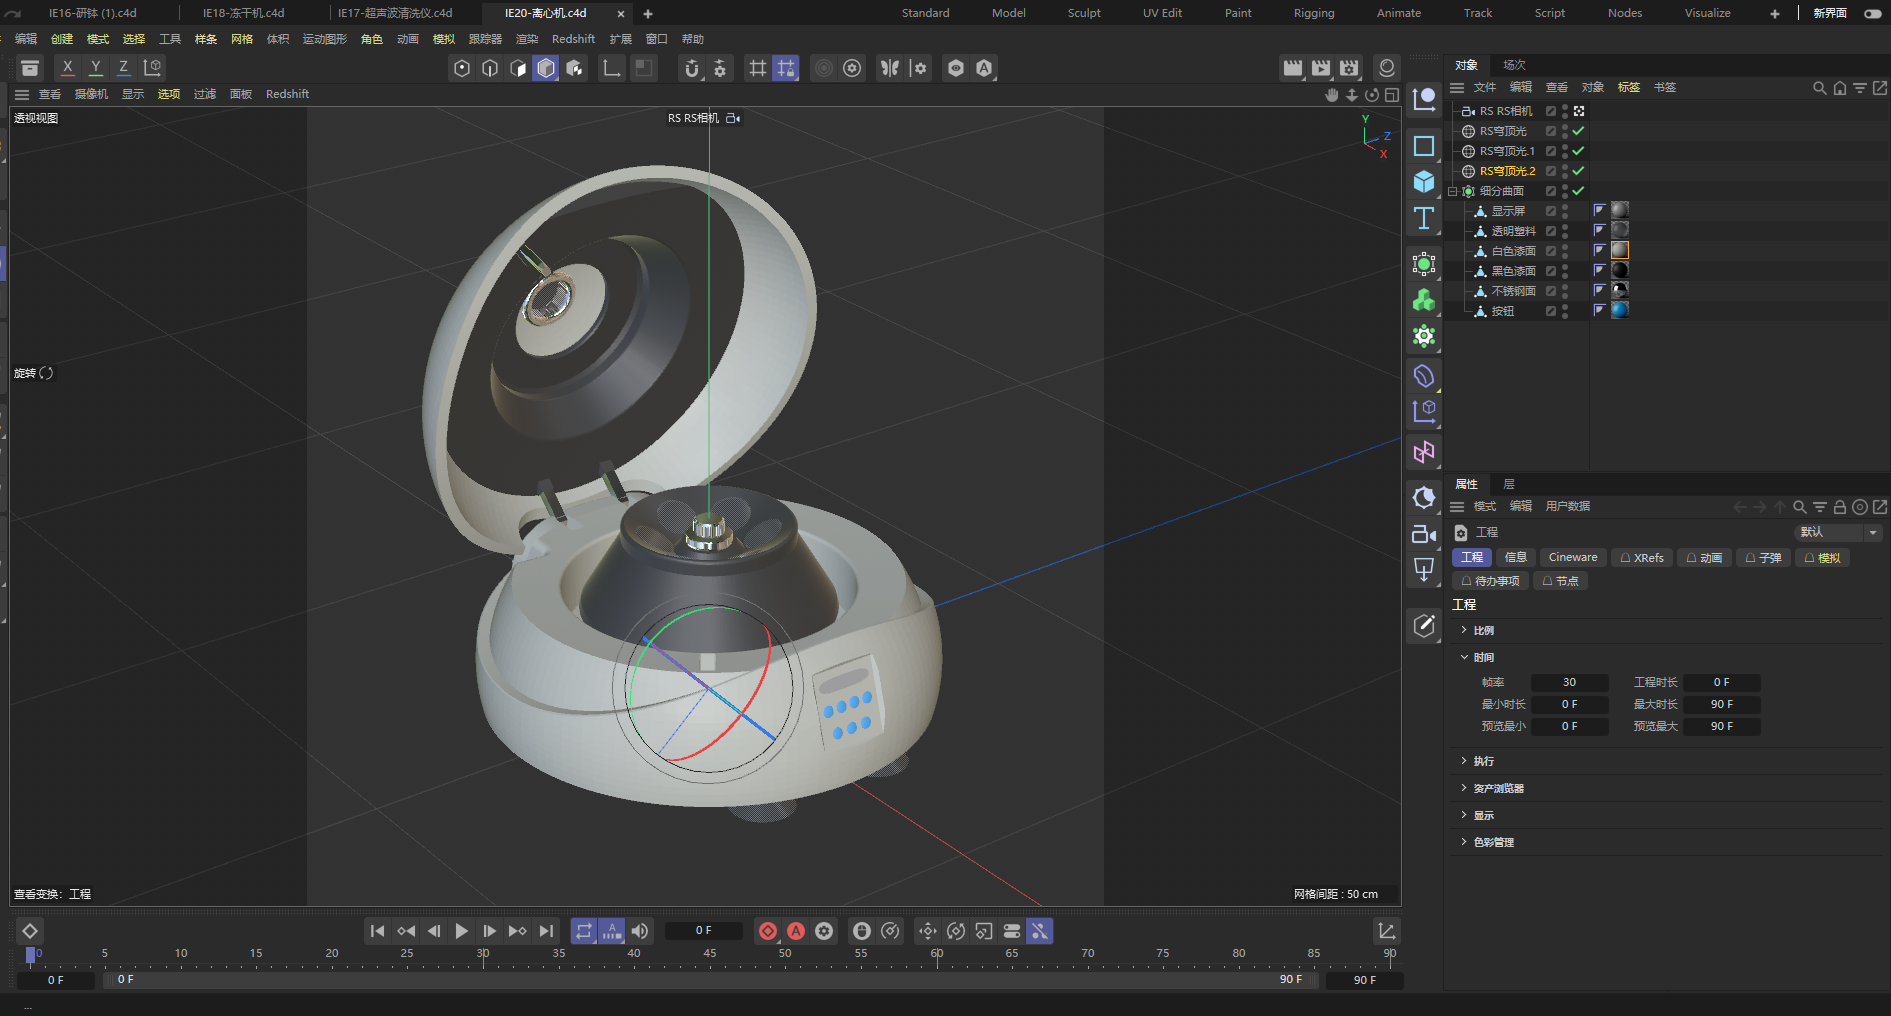Viewport: 1891px width, 1016px height.
Task: Click the green cloner MoGraph icon
Action: click(x=1424, y=300)
